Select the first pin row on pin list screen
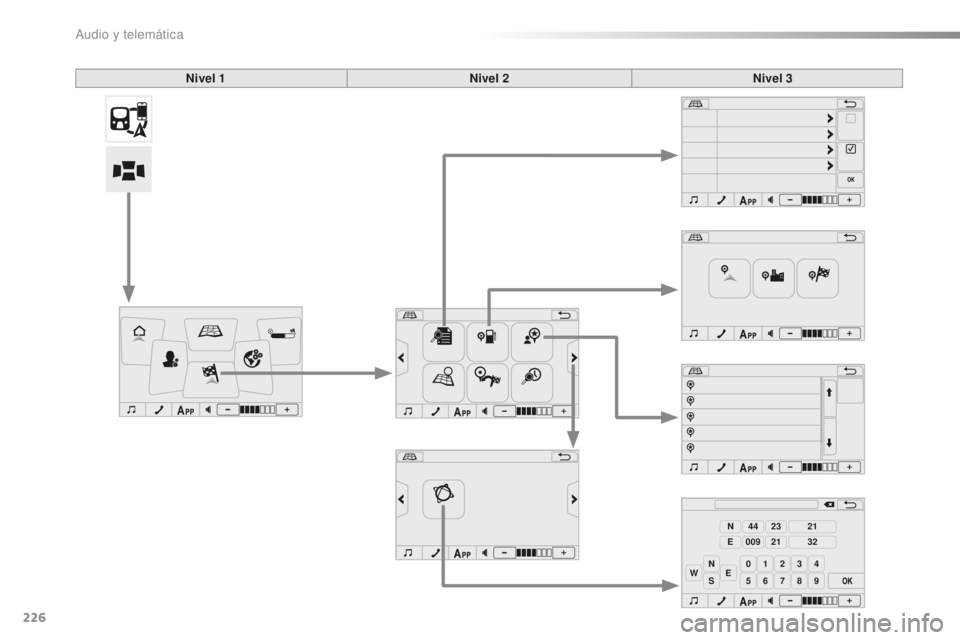The height and width of the screenshot is (640, 960). [x=751, y=385]
